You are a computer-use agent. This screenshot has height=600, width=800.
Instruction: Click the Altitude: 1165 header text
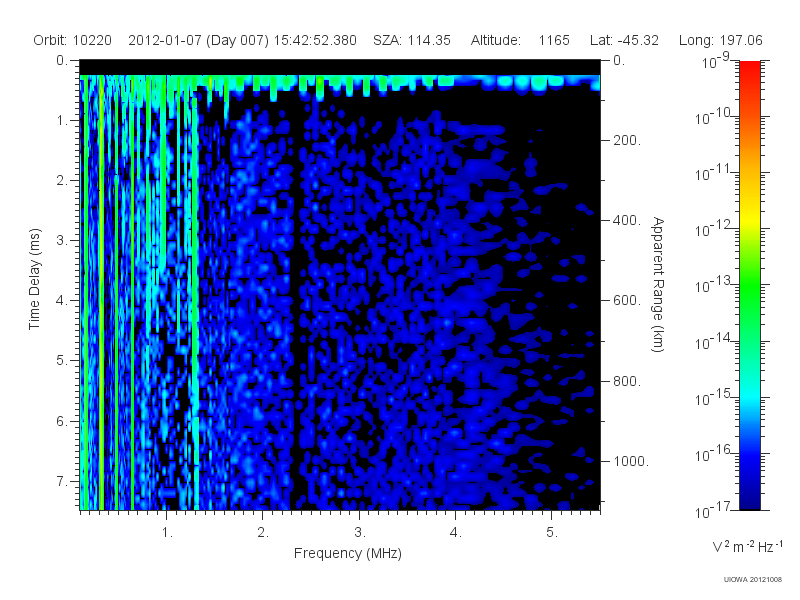point(520,40)
